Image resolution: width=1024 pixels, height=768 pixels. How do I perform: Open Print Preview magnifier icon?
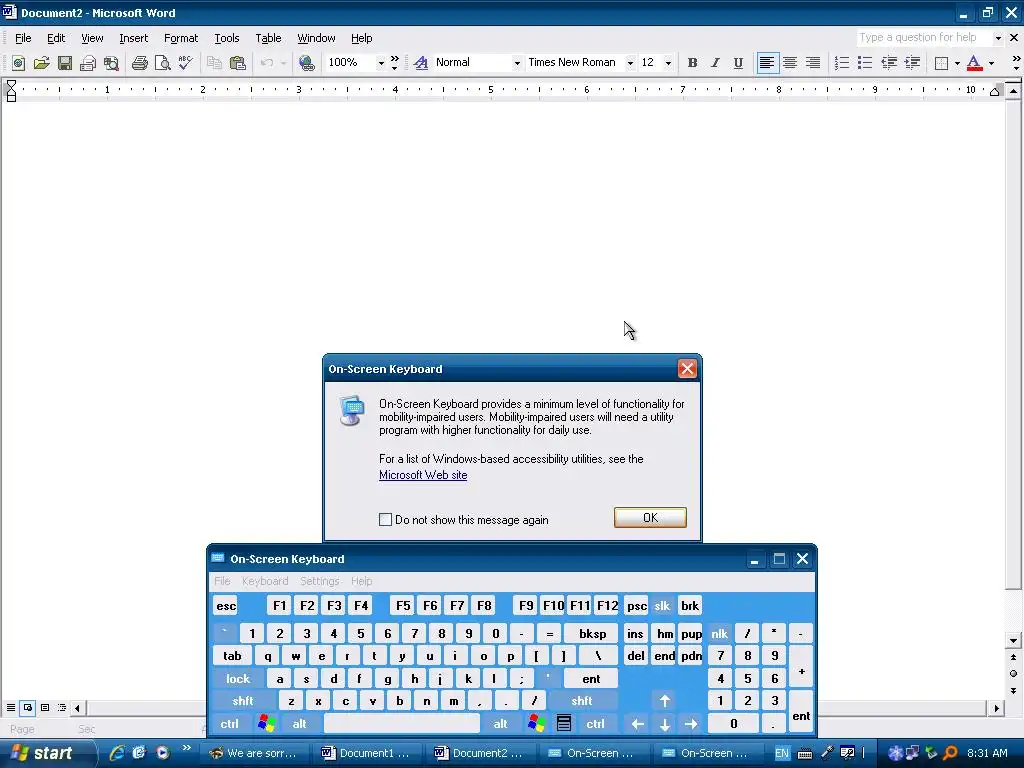pos(162,63)
